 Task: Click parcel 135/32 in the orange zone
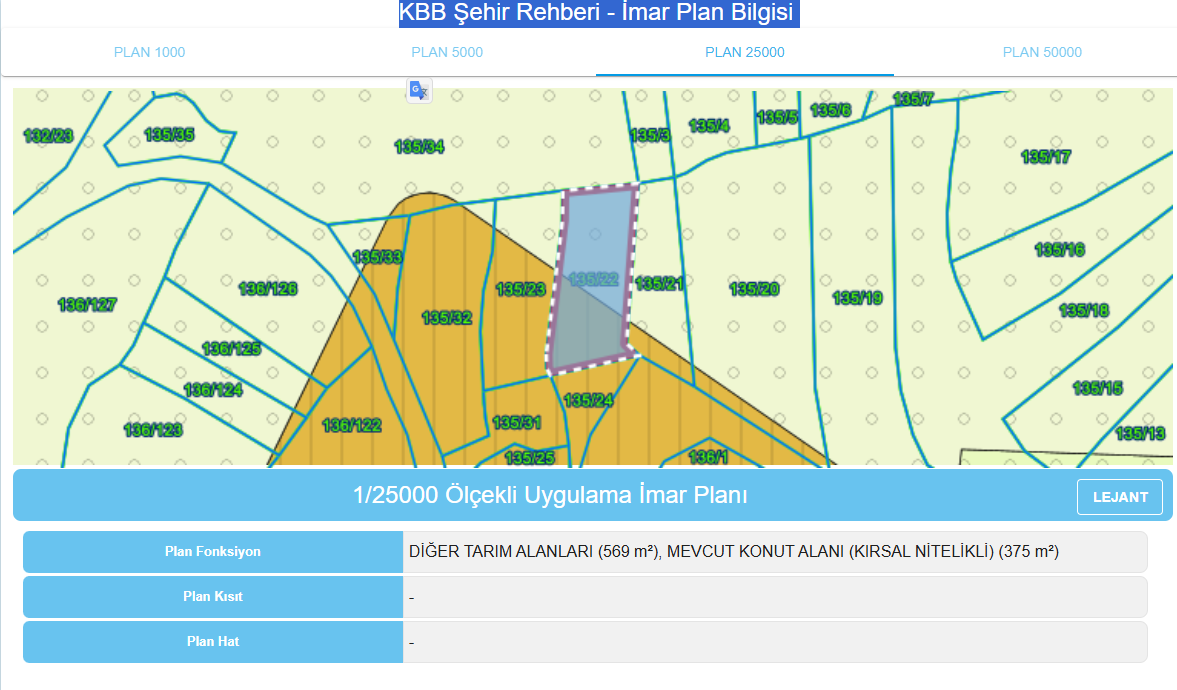coord(446,318)
